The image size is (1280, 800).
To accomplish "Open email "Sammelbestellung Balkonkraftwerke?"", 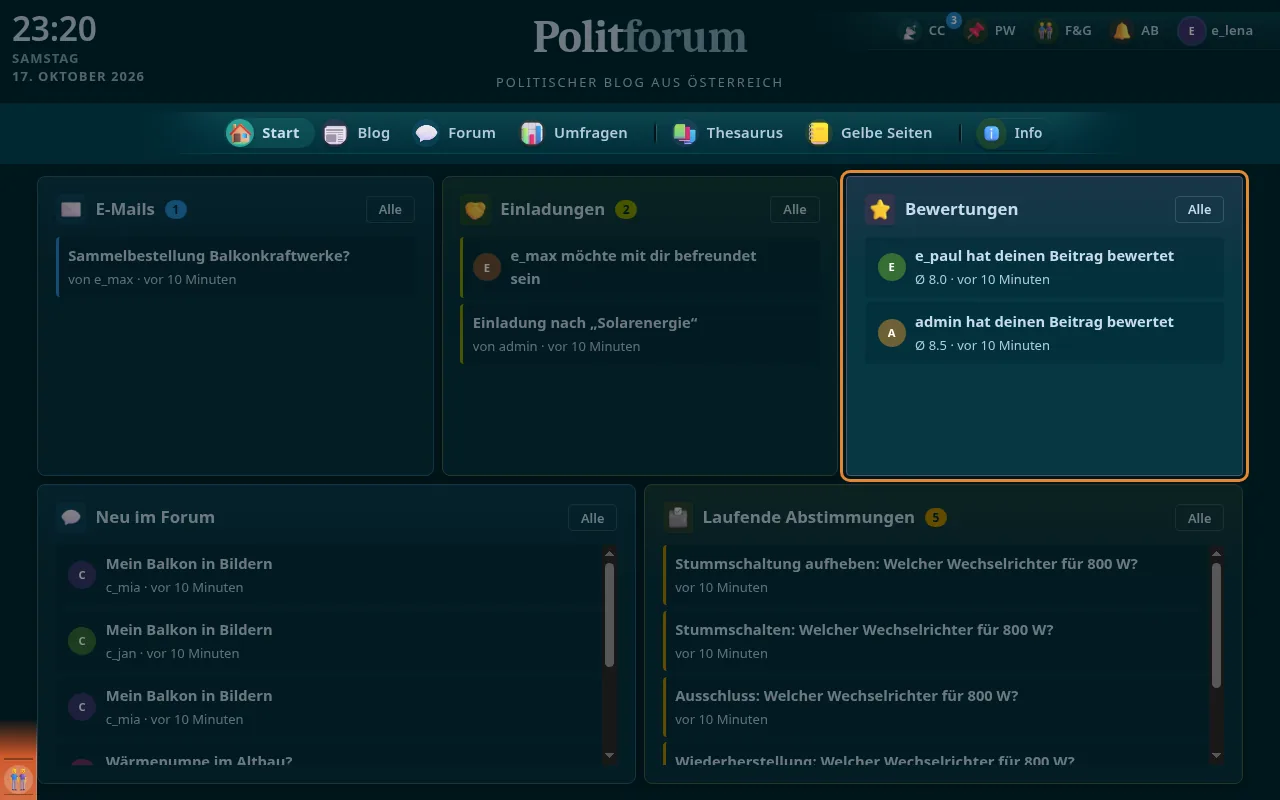I will pyautogui.click(x=237, y=267).
